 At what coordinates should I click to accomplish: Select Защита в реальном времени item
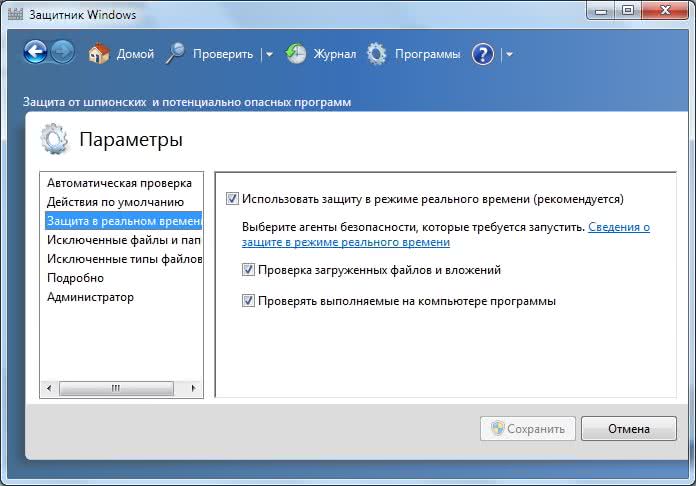pos(123,221)
